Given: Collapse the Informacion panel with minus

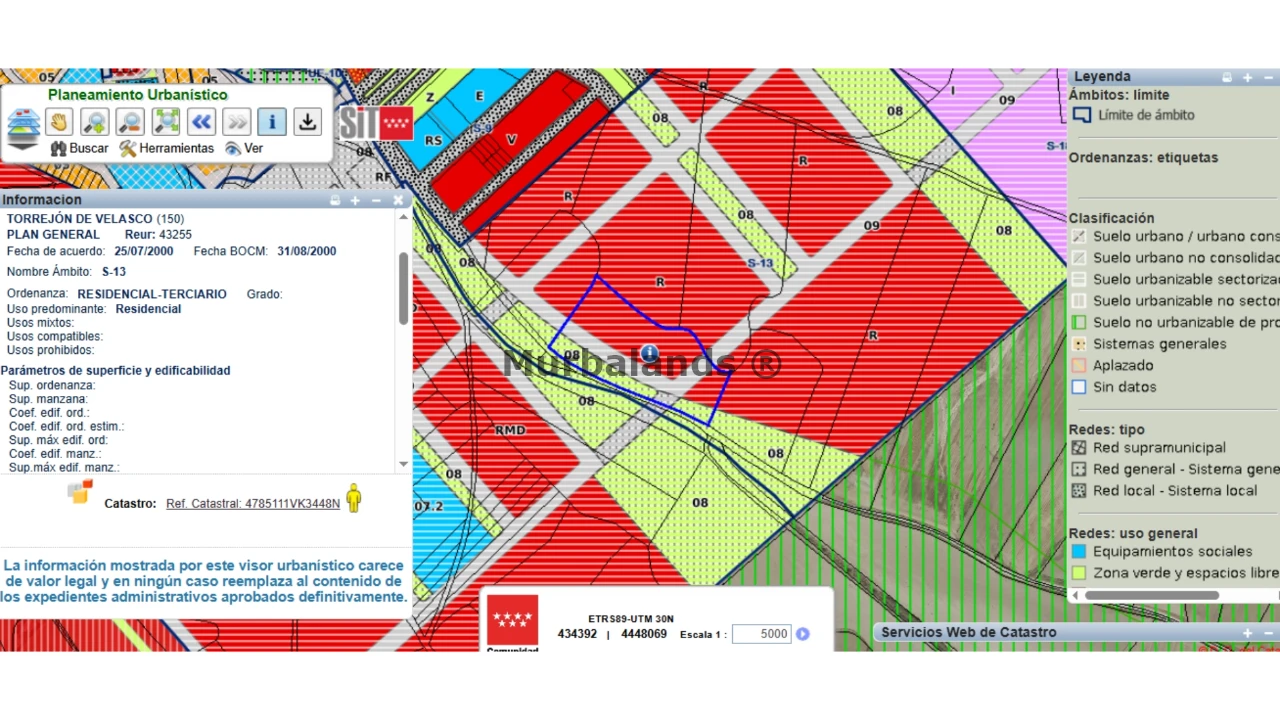Looking at the screenshot, I should click(x=376, y=200).
